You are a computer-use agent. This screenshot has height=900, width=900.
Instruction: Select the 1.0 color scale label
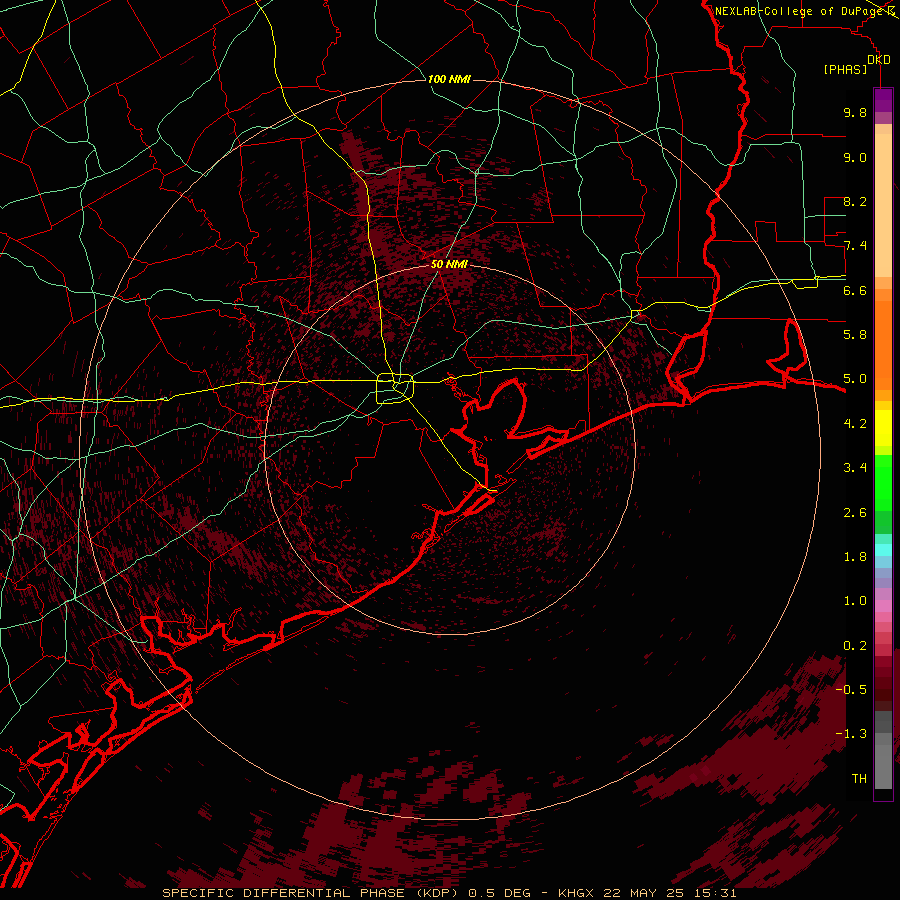tap(855, 601)
